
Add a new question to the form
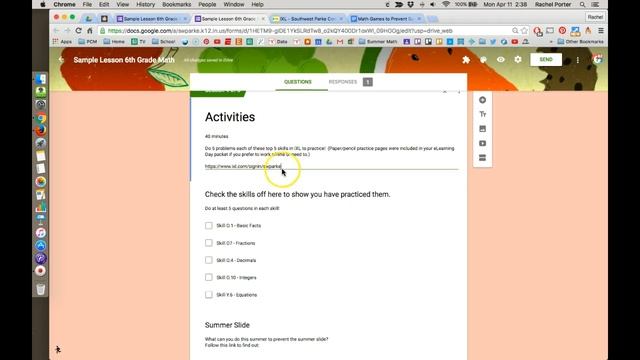tap(482, 100)
